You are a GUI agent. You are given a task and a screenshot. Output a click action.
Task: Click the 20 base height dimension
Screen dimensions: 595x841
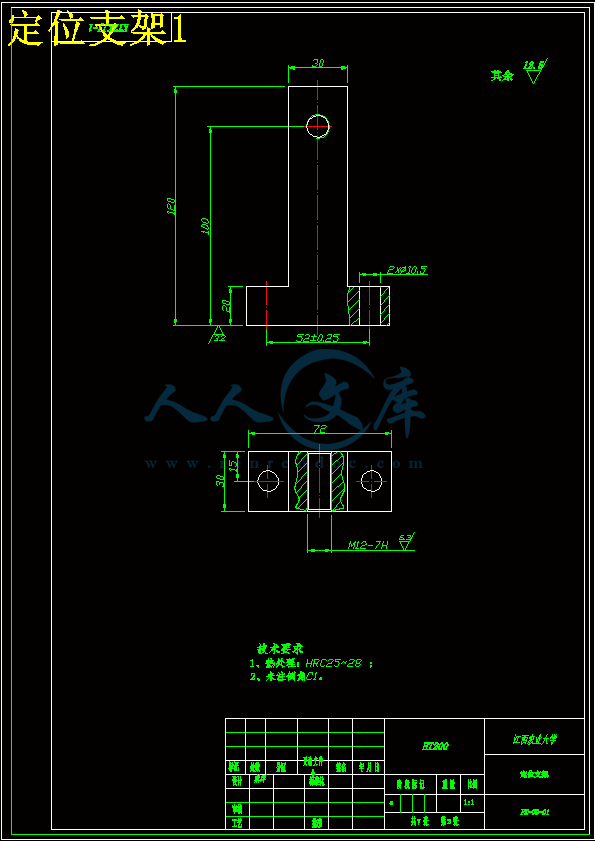pyautogui.click(x=226, y=306)
